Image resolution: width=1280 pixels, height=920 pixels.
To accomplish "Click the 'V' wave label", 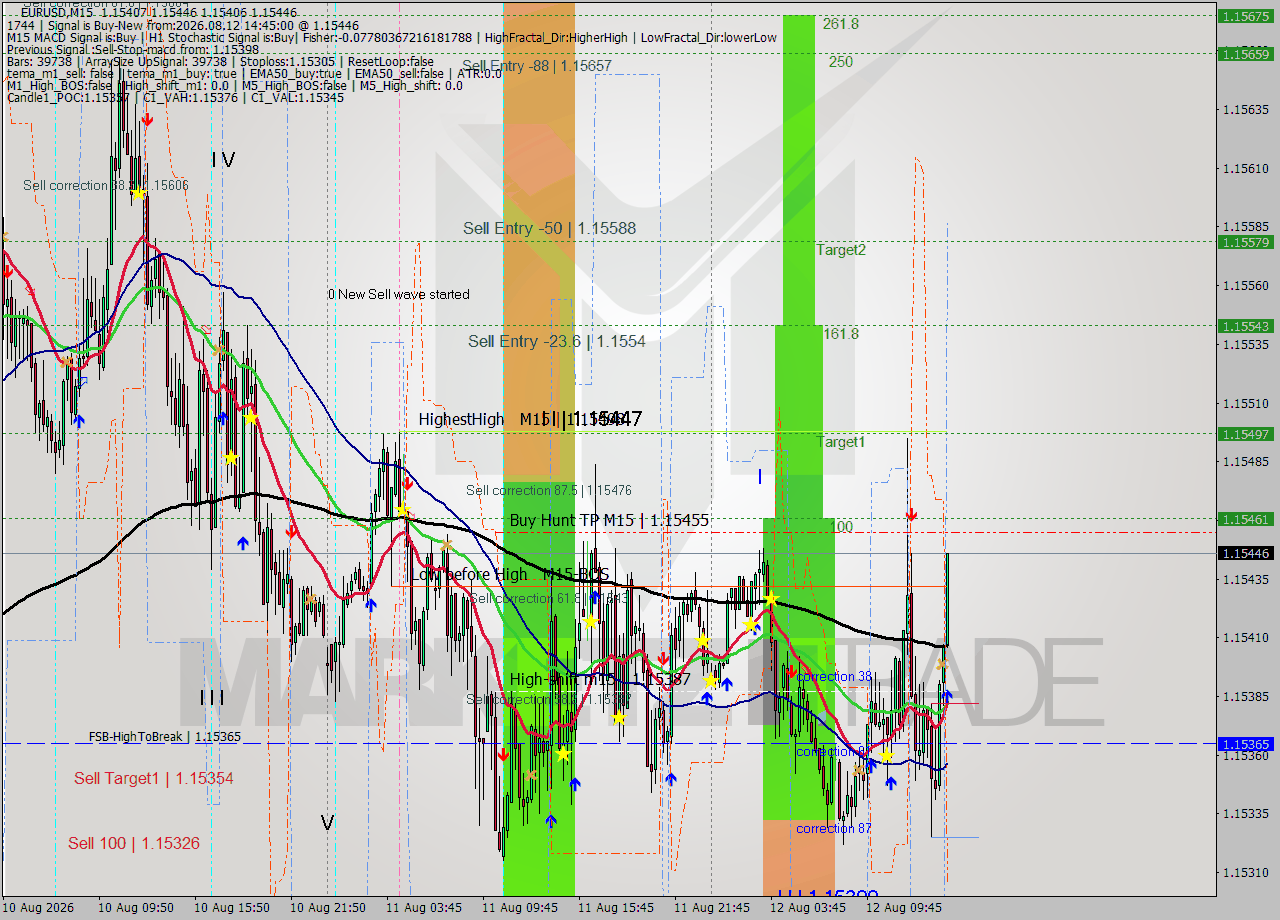I will (x=327, y=823).
